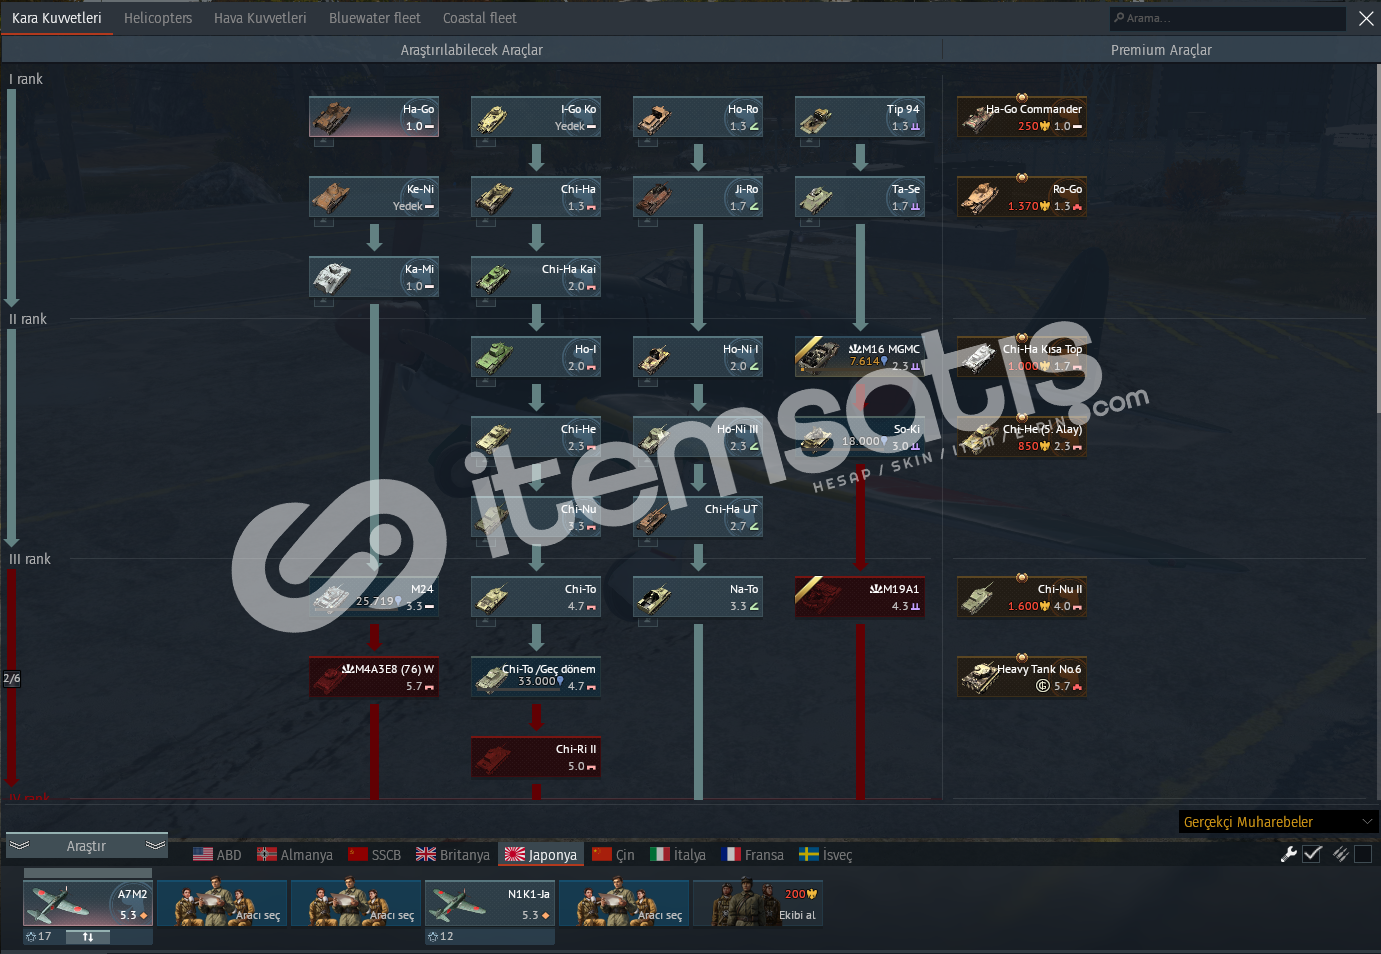Click Aracı seç slot right of N1K1-Ja
1381x954 pixels.
(x=624, y=903)
